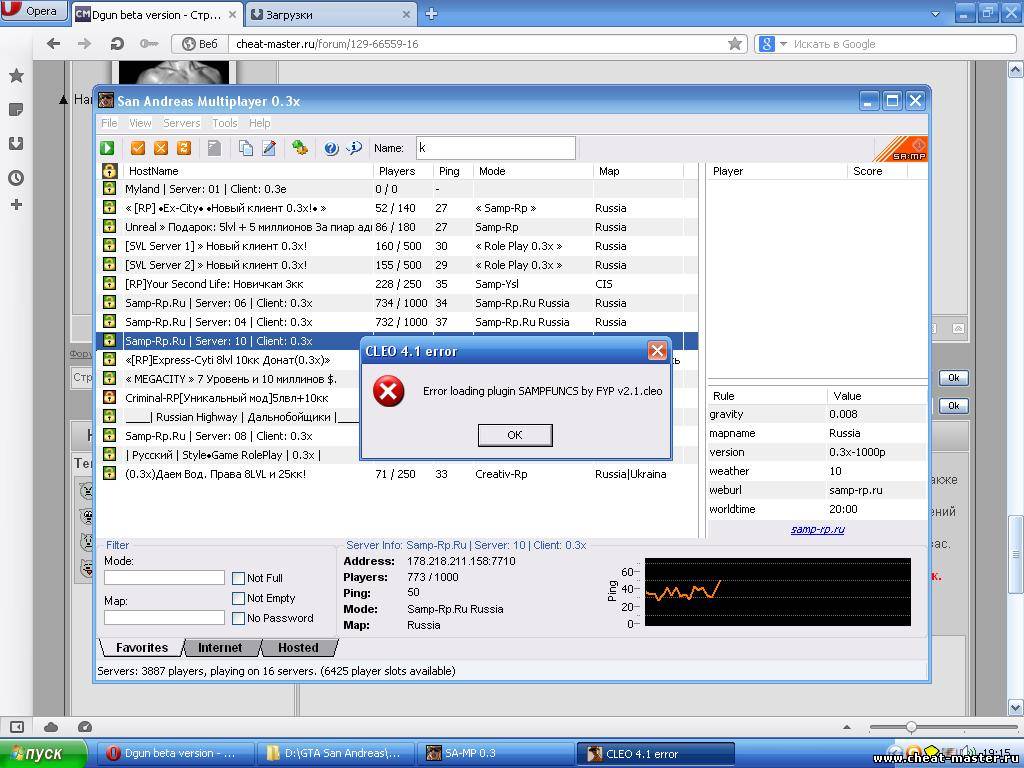Switch to the Favorites tab

(142, 647)
